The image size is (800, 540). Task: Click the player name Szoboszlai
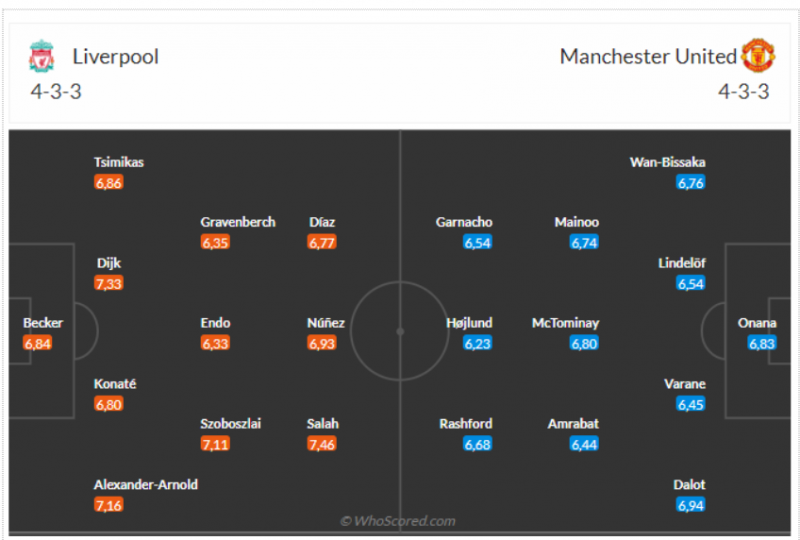click(x=231, y=424)
